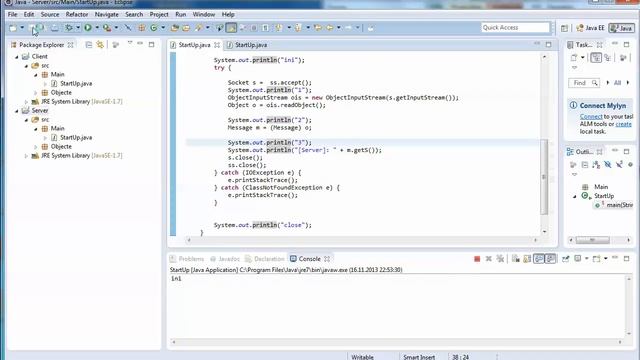Click the Connect link in Mylyn

pyautogui.click(x=591, y=117)
